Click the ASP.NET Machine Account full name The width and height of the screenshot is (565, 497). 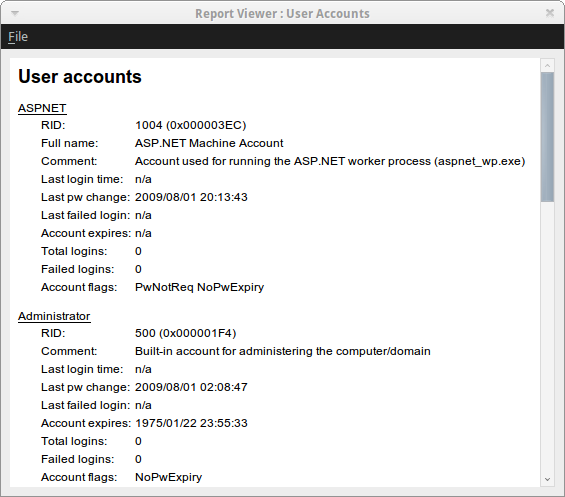tap(209, 143)
